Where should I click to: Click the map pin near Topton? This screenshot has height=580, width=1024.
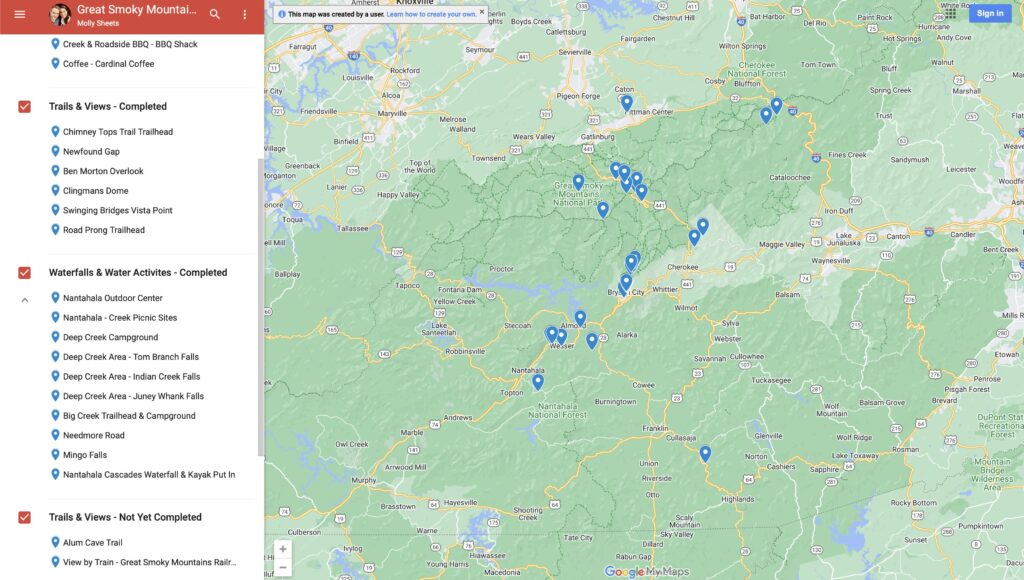pyautogui.click(x=538, y=380)
